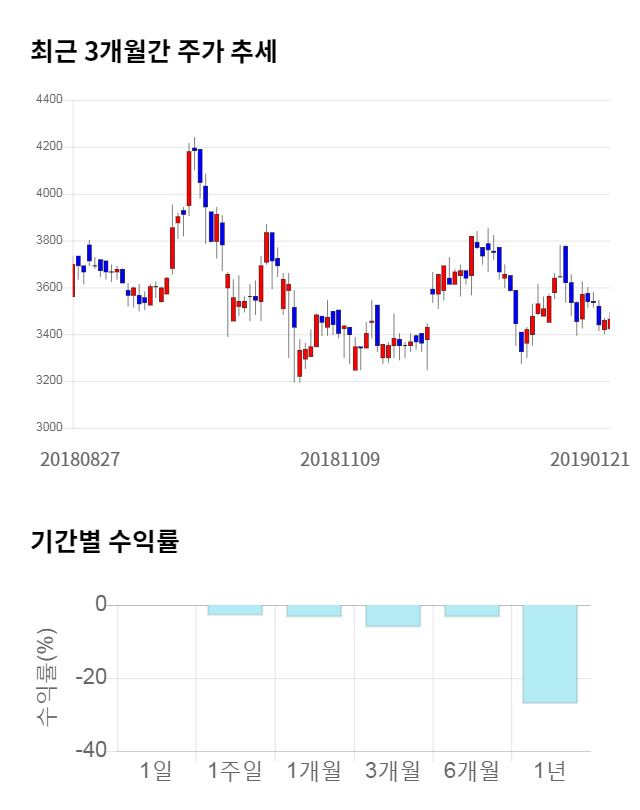This screenshot has height=810, width=640.
Task: Click the 1일 axis label
Action: tap(156, 771)
